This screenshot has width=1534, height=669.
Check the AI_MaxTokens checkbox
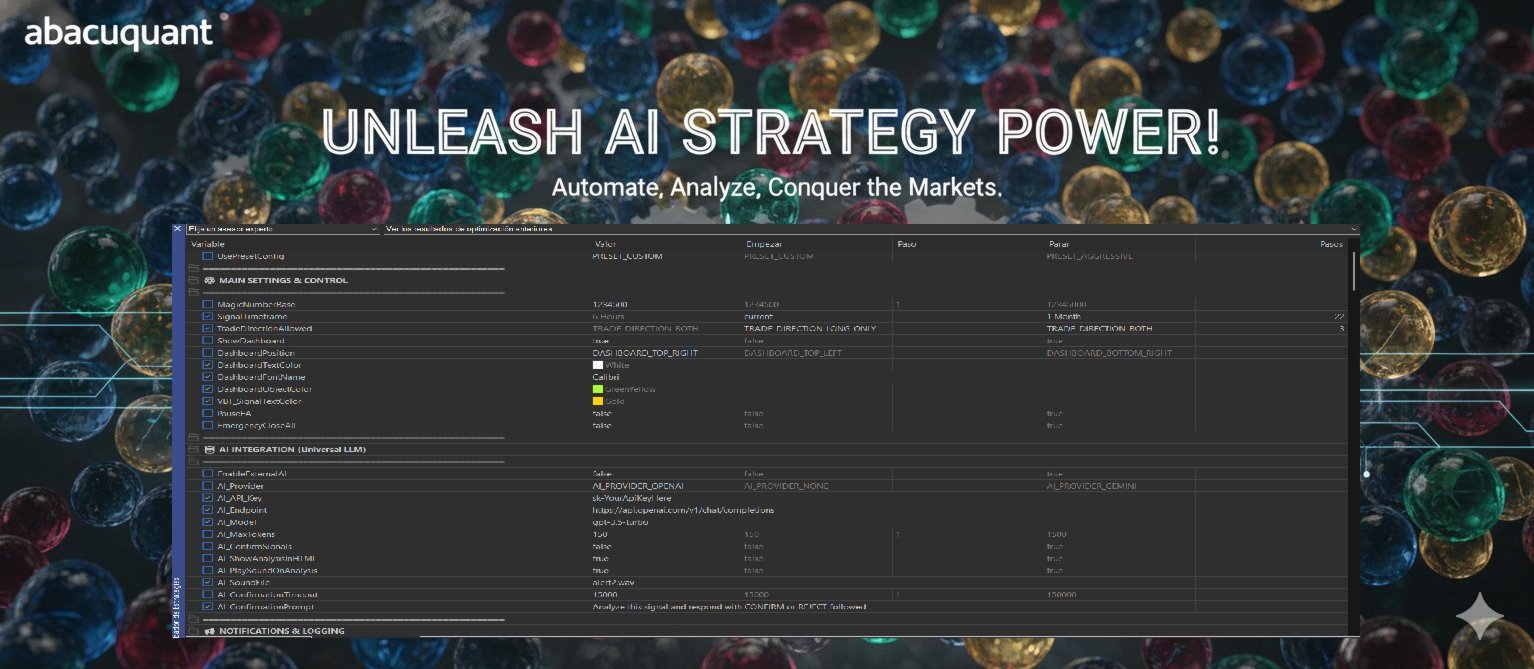pos(208,534)
